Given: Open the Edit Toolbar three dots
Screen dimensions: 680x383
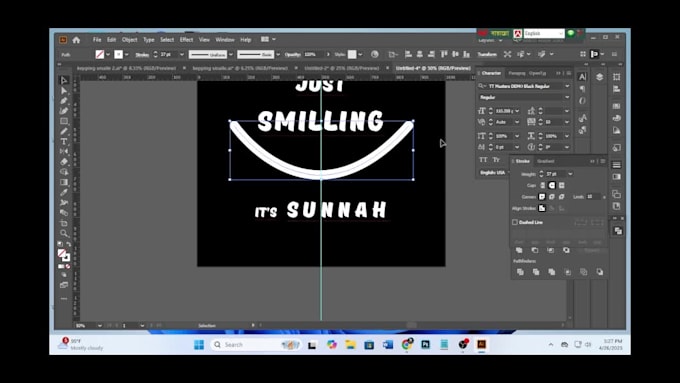Looking at the screenshot, I should (x=64, y=298).
